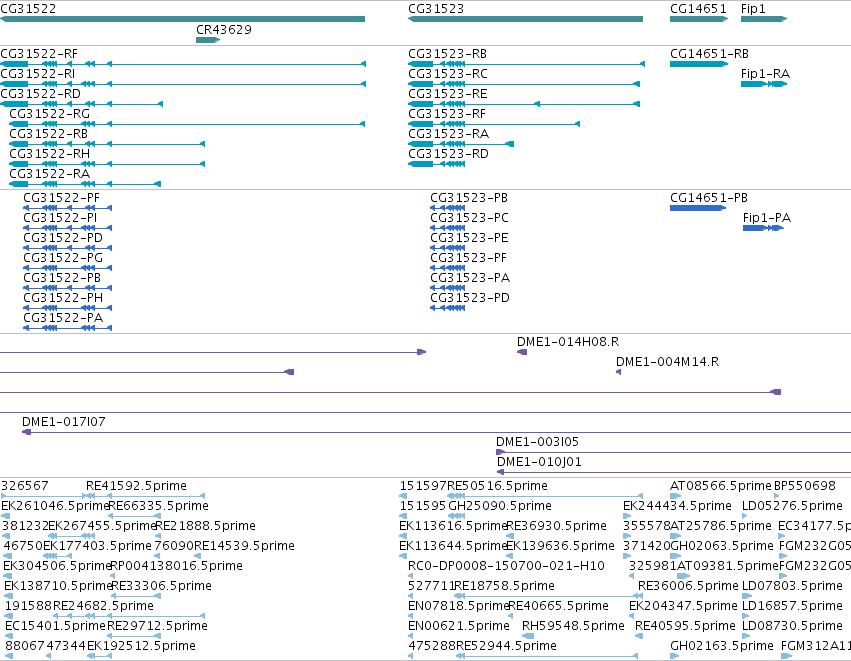Select EST label RP004138016.5prime

coord(176,567)
